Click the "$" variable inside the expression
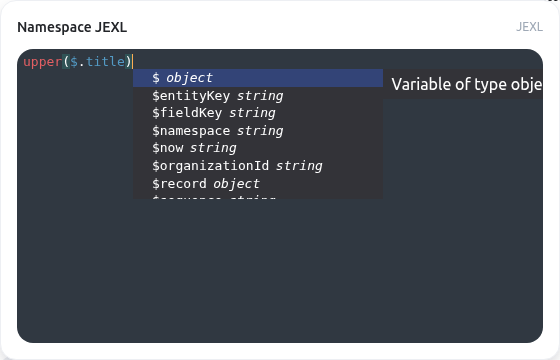Image resolution: width=560 pixels, height=360 pixels. 74,62
